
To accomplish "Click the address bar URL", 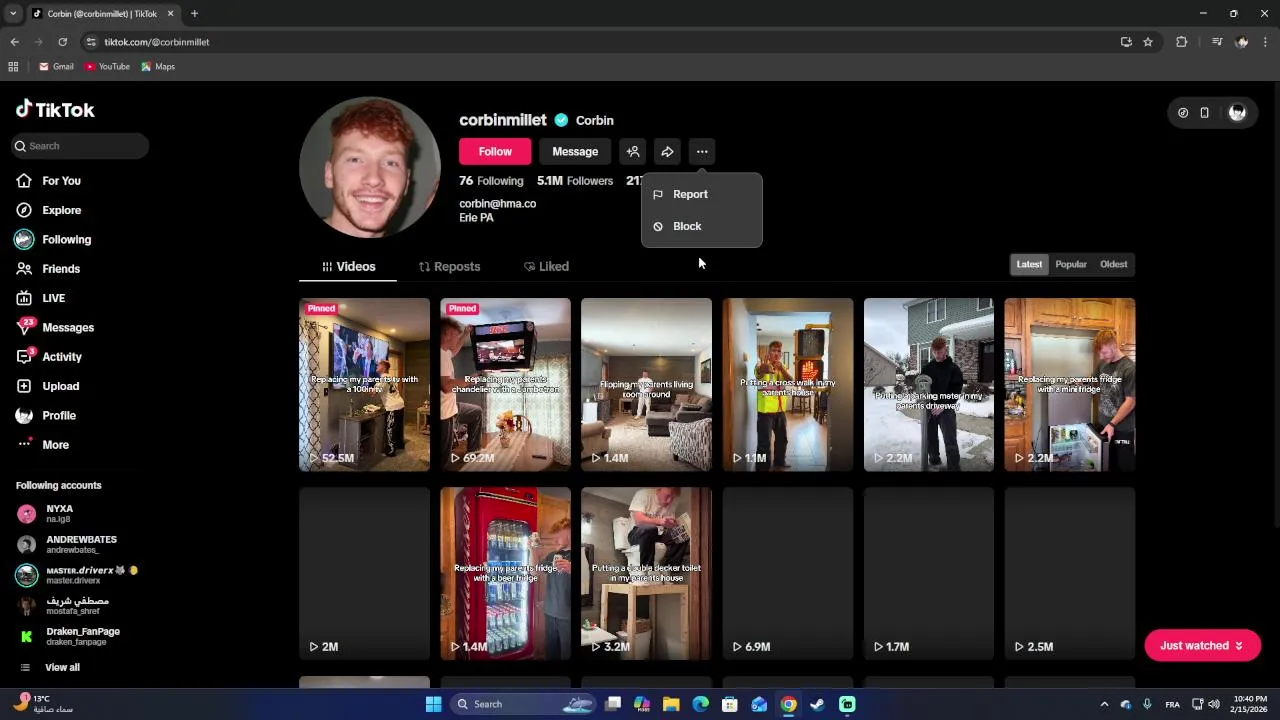I will pos(157,42).
